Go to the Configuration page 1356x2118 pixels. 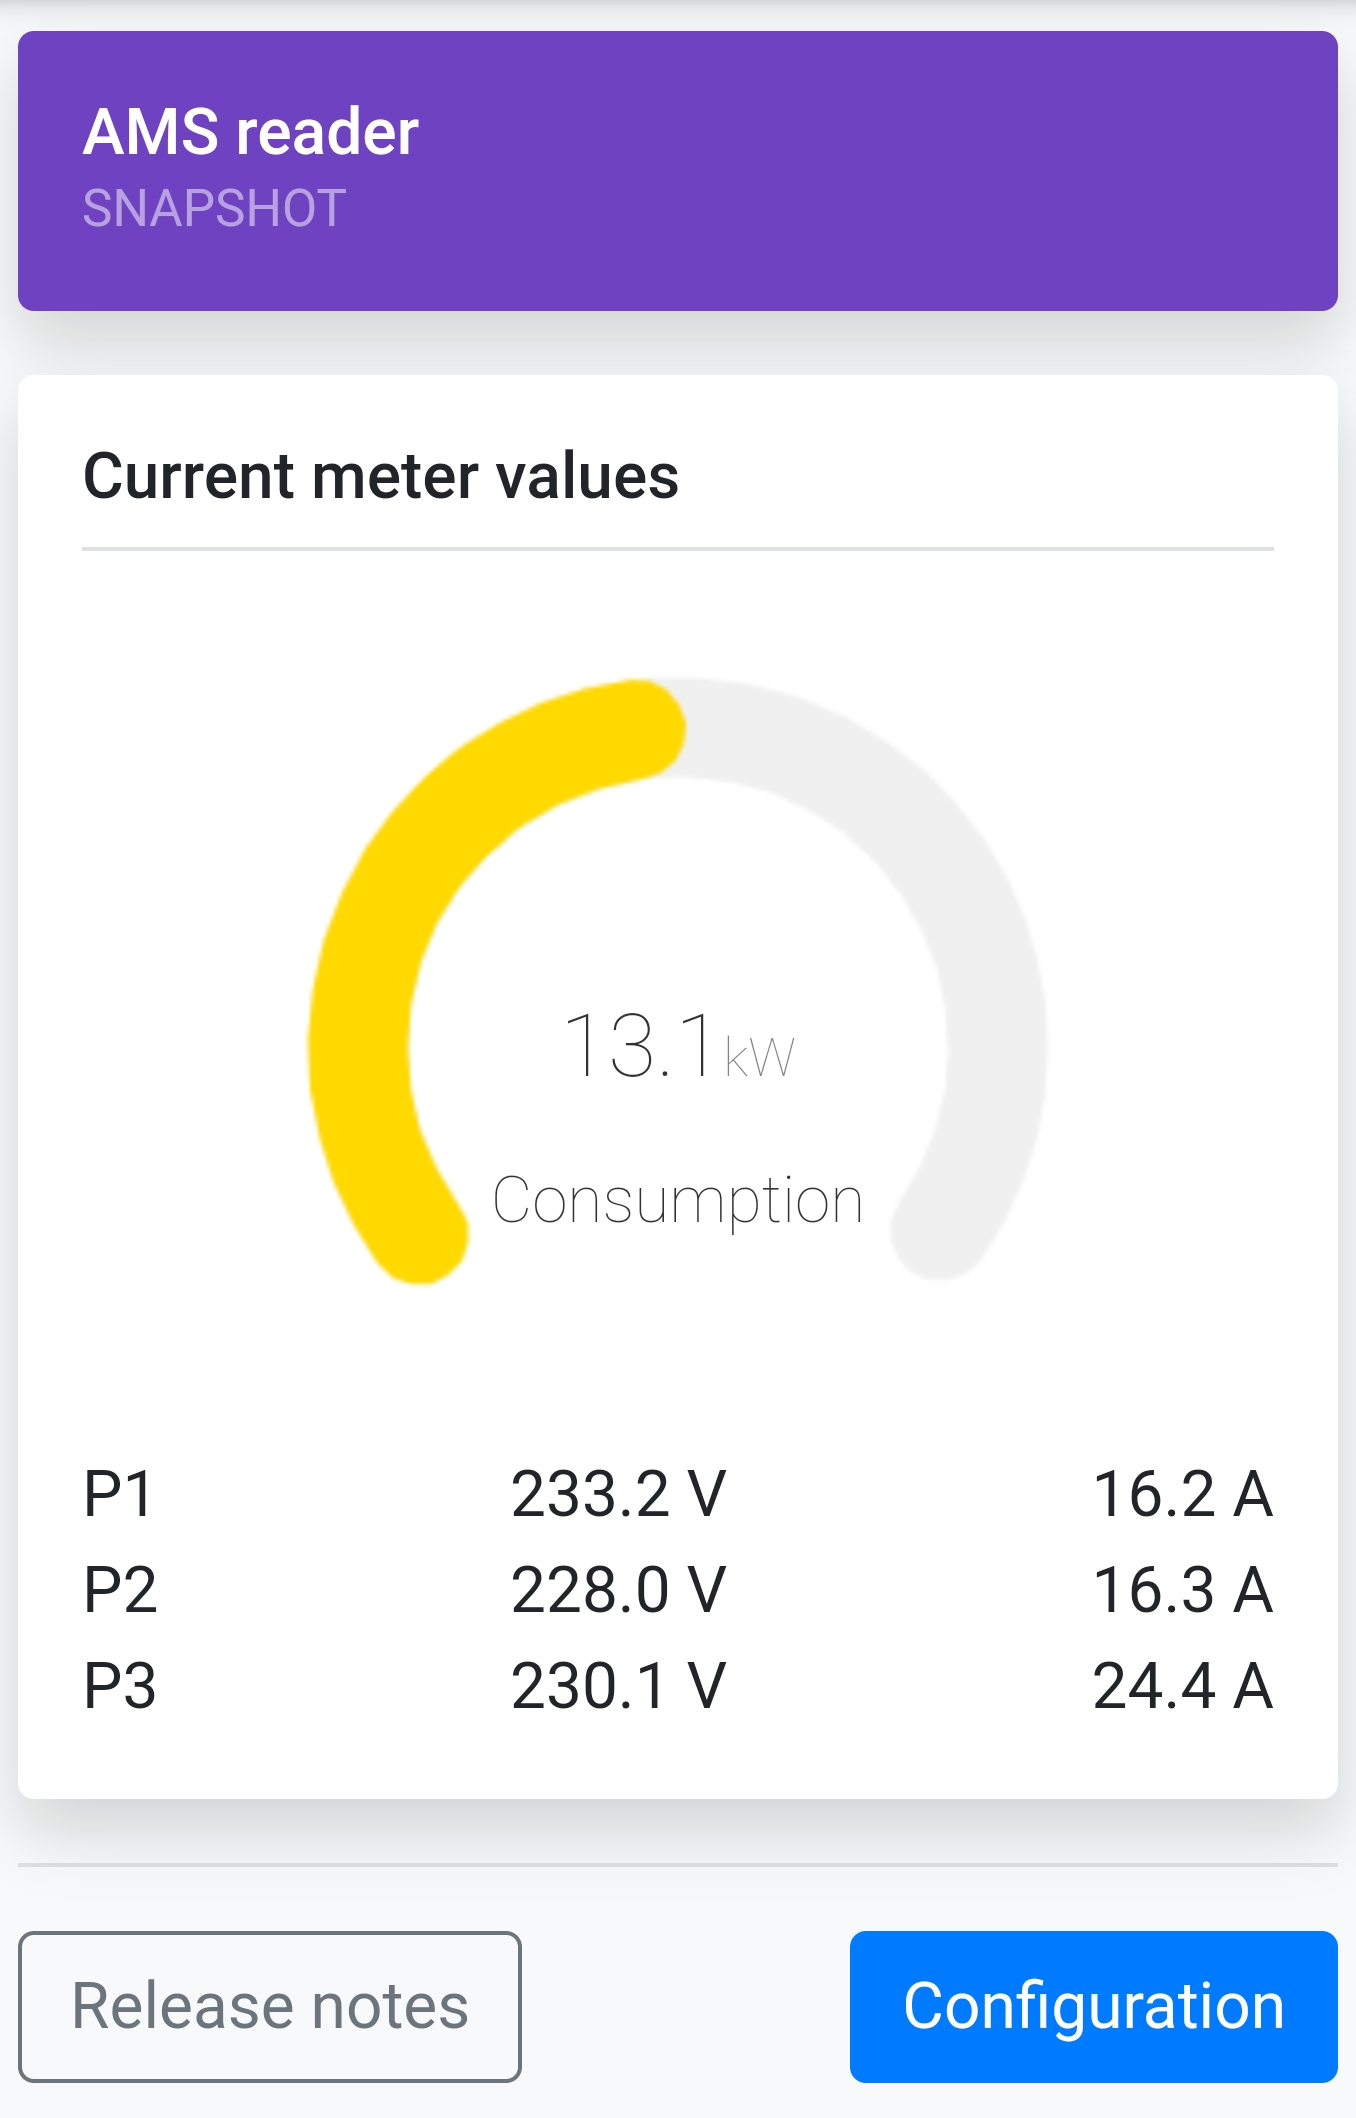tap(1093, 2006)
